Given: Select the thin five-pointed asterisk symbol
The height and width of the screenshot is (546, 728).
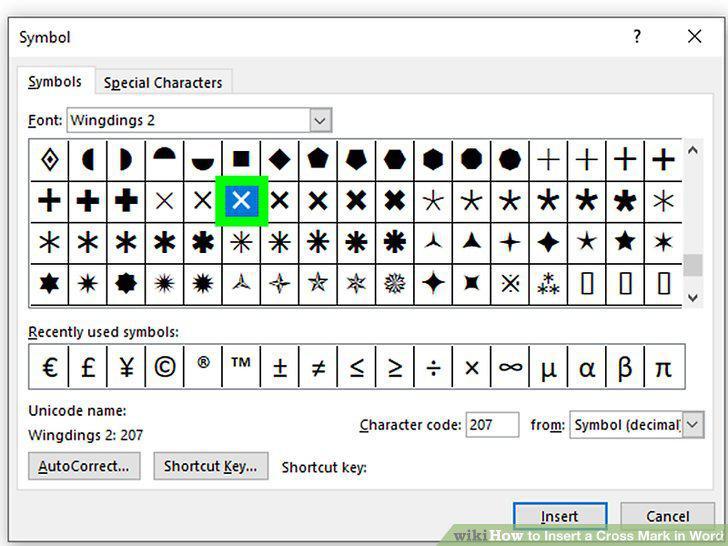Looking at the screenshot, I should [433, 201].
